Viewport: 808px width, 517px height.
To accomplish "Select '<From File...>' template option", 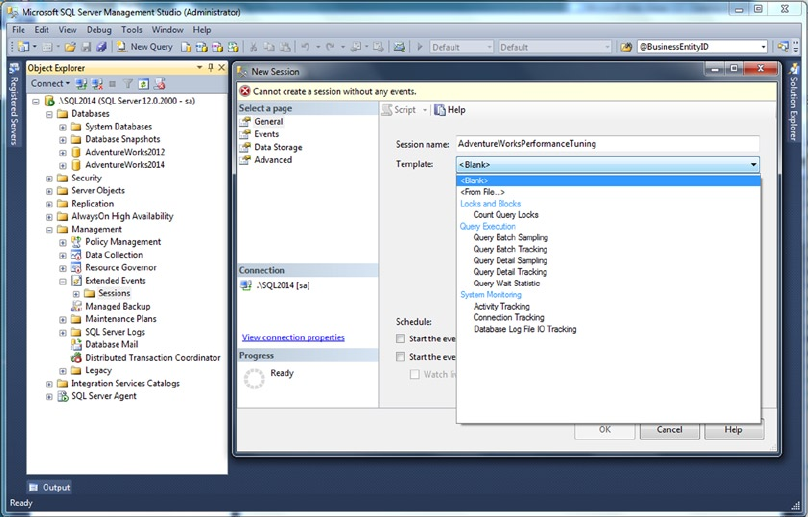I will click(482, 192).
